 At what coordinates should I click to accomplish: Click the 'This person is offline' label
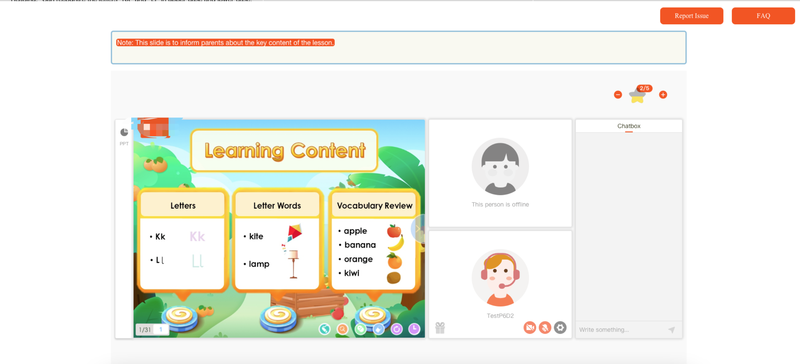(x=500, y=204)
